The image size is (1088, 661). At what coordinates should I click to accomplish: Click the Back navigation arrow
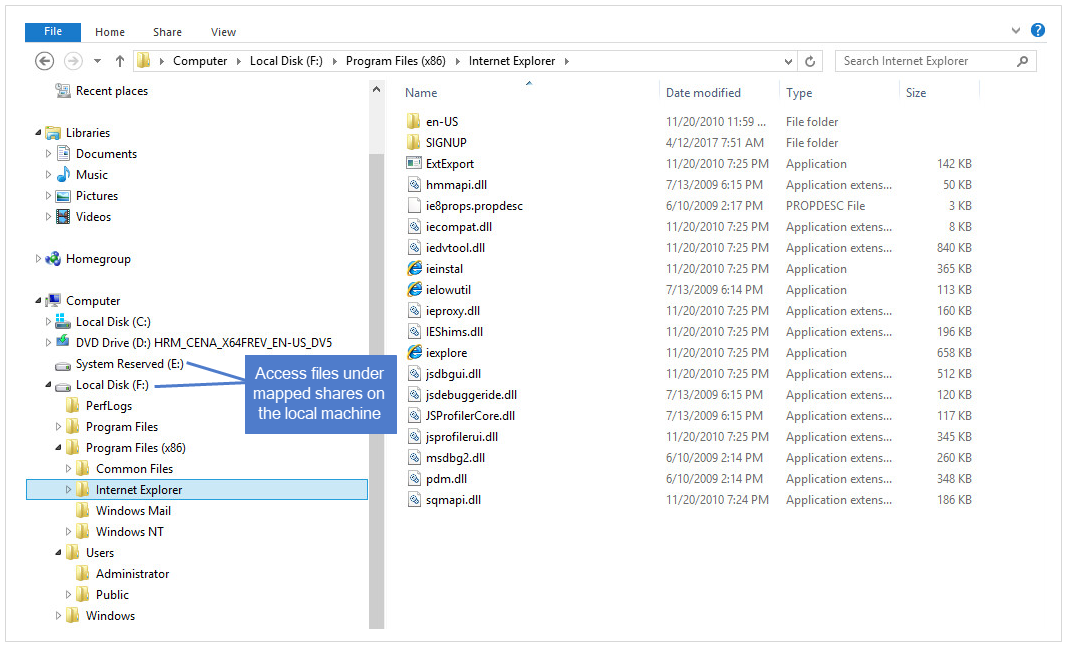(44, 61)
